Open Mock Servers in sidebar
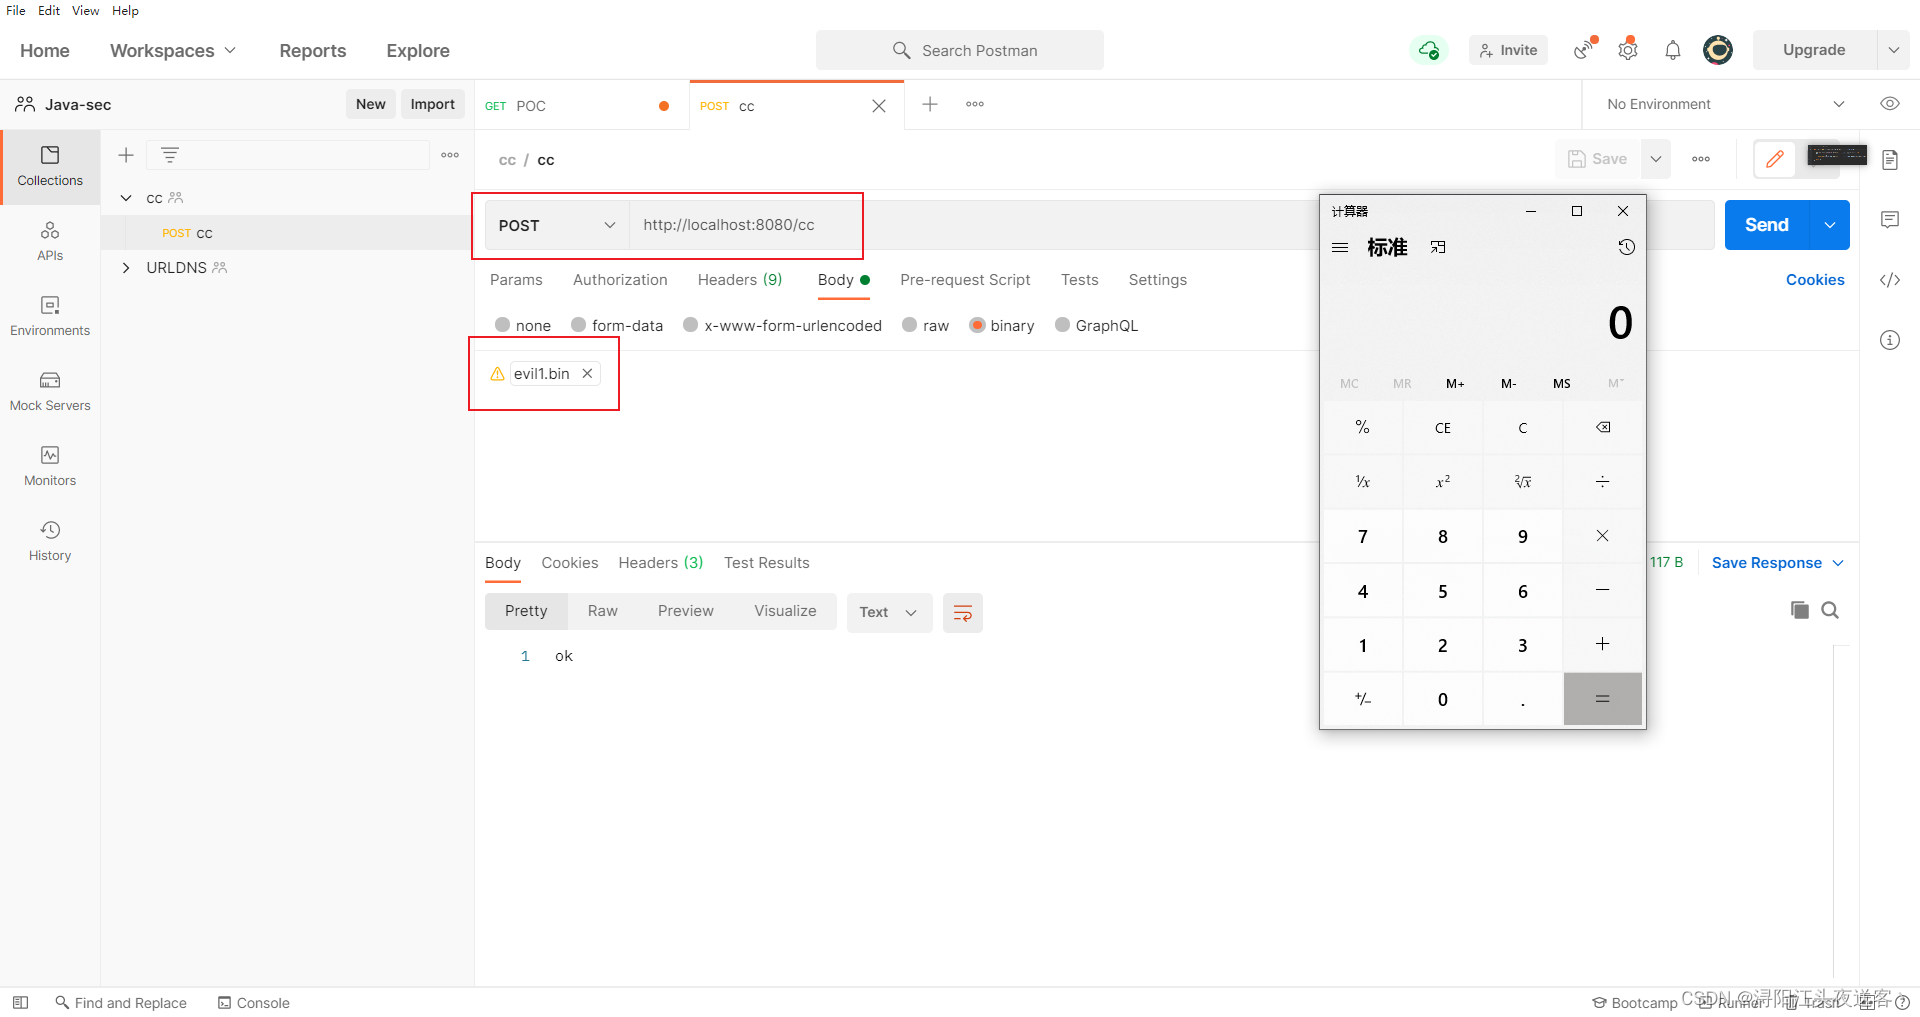 (50, 392)
